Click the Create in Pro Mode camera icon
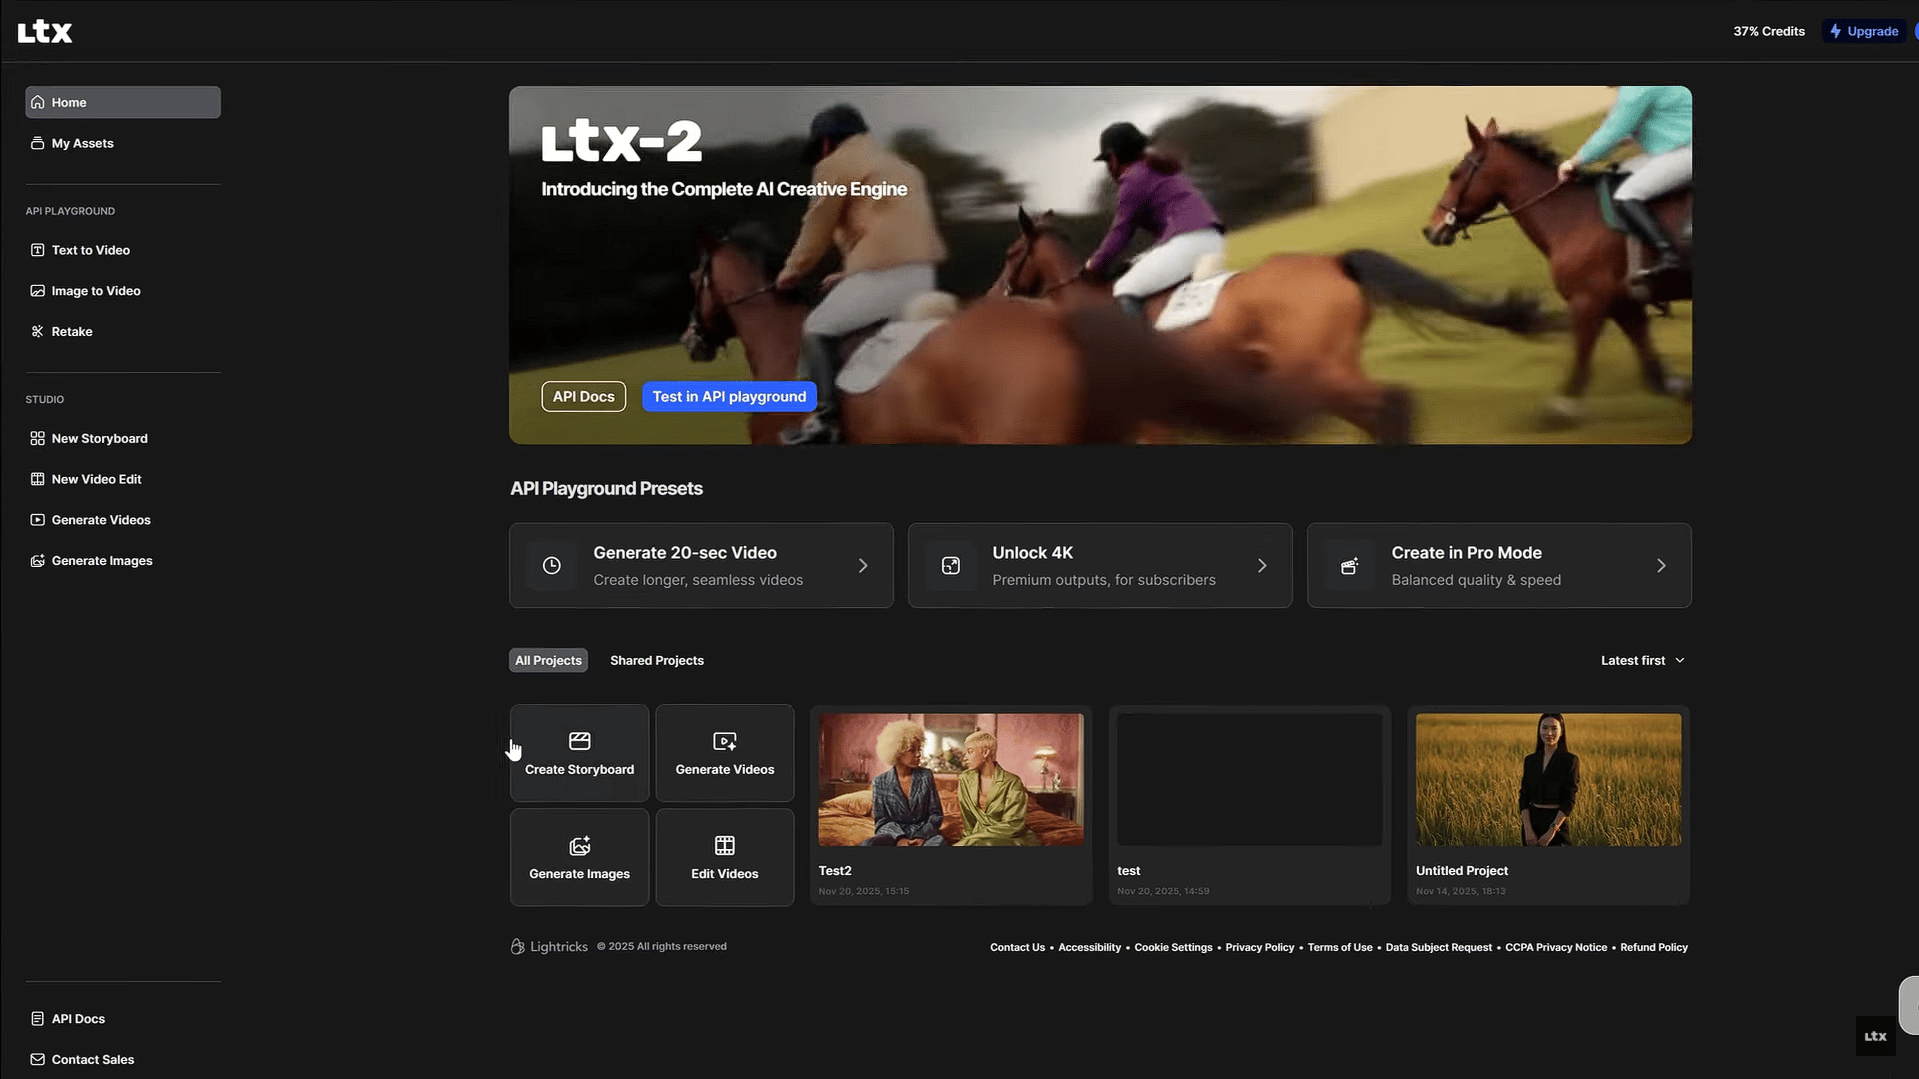 coord(1350,566)
